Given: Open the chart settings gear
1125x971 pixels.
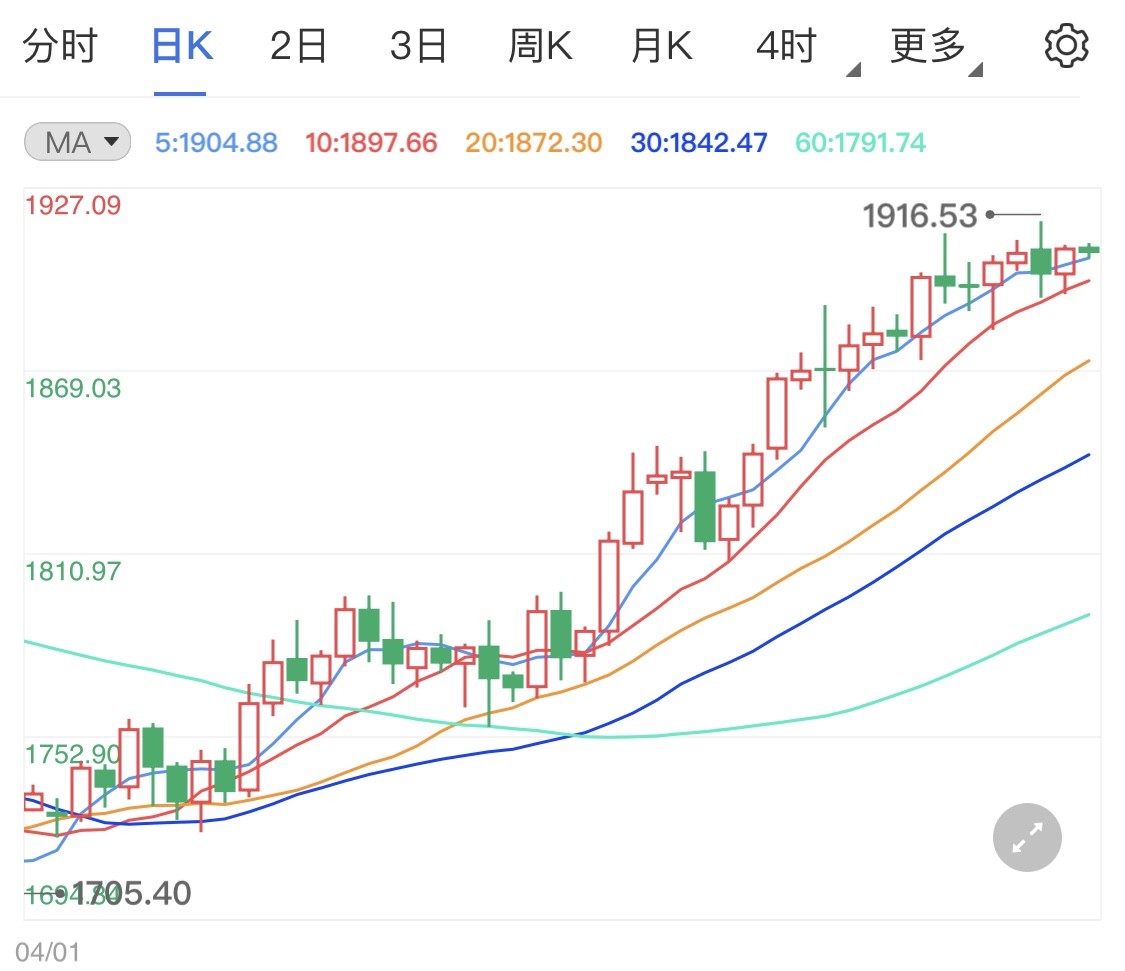Looking at the screenshot, I should pos(1067,44).
